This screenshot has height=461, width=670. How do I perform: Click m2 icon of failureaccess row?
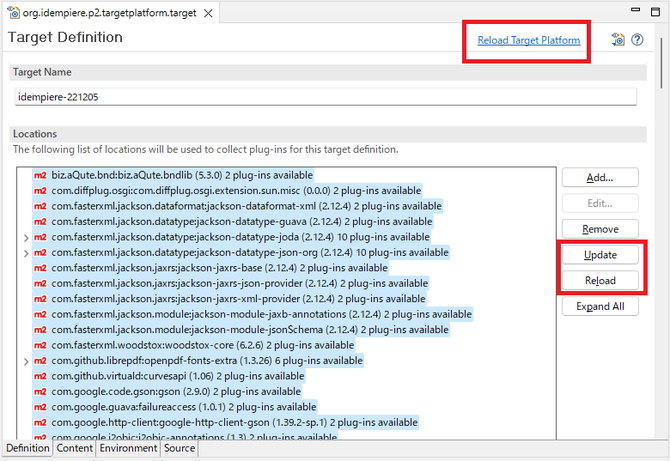pyautogui.click(x=40, y=407)
